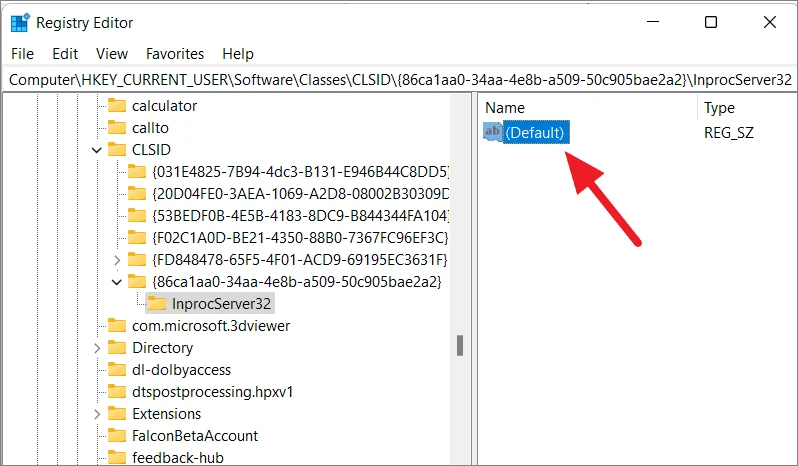This screenshot has width=798, height=466.
Task: Click the registry path address bar
Action: tap(400, 80)
